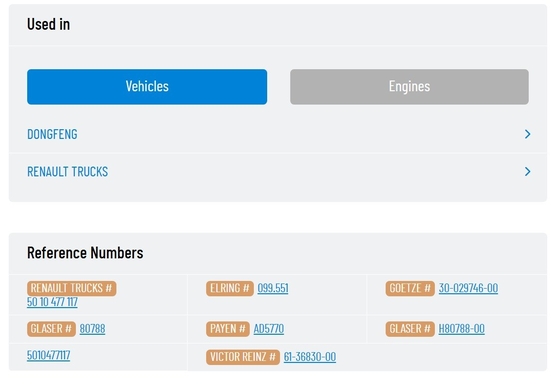
Task: Open Goetze reference 30-029746-00
Action: click(x=468, y=288)
